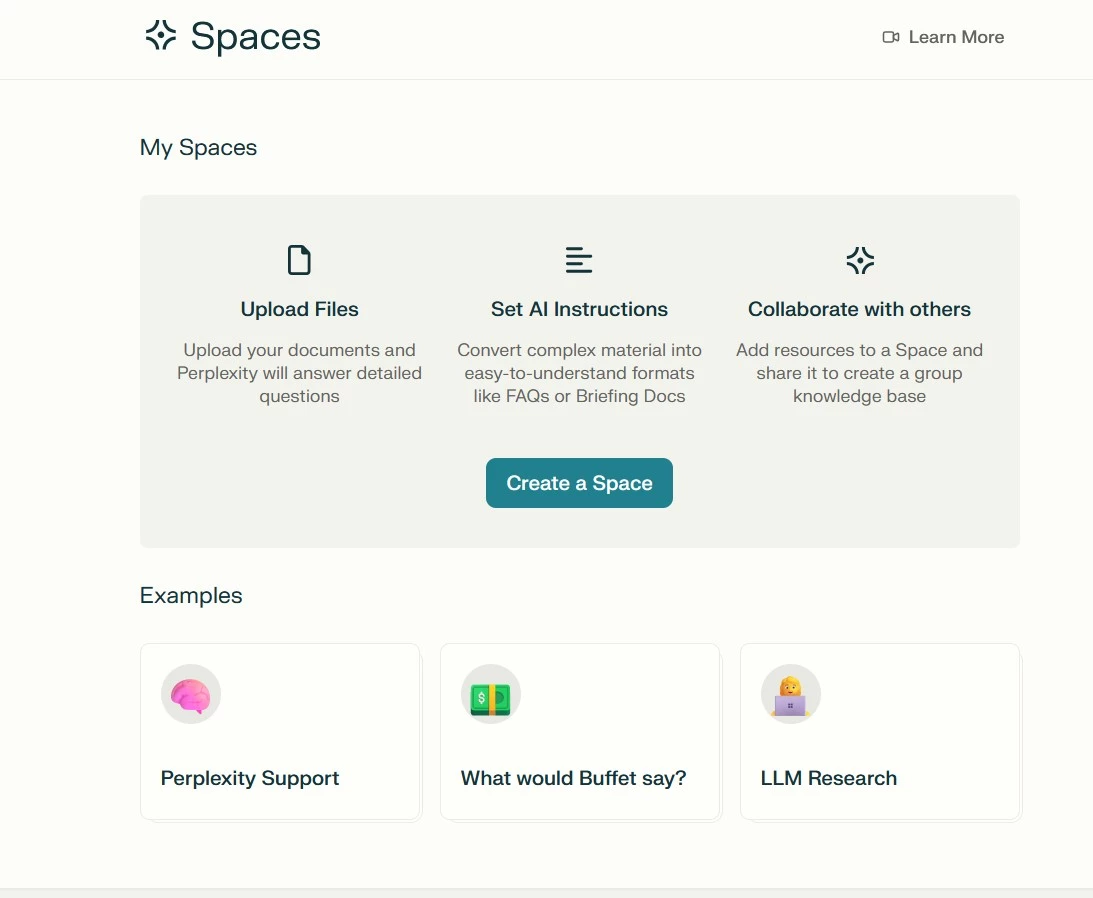Click the person with laptop icon
Screen dimensions: 1093x898
(x=790, y=694)
